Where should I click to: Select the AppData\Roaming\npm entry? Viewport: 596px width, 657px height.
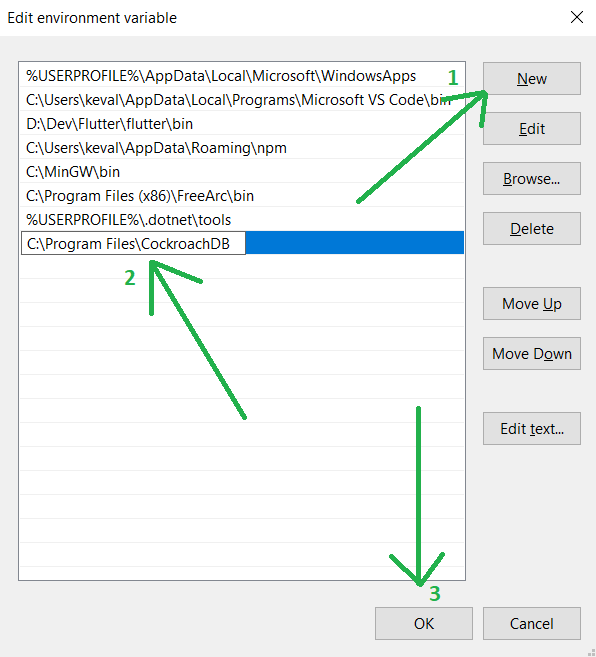pyautogui.click(x=242, y=148)
